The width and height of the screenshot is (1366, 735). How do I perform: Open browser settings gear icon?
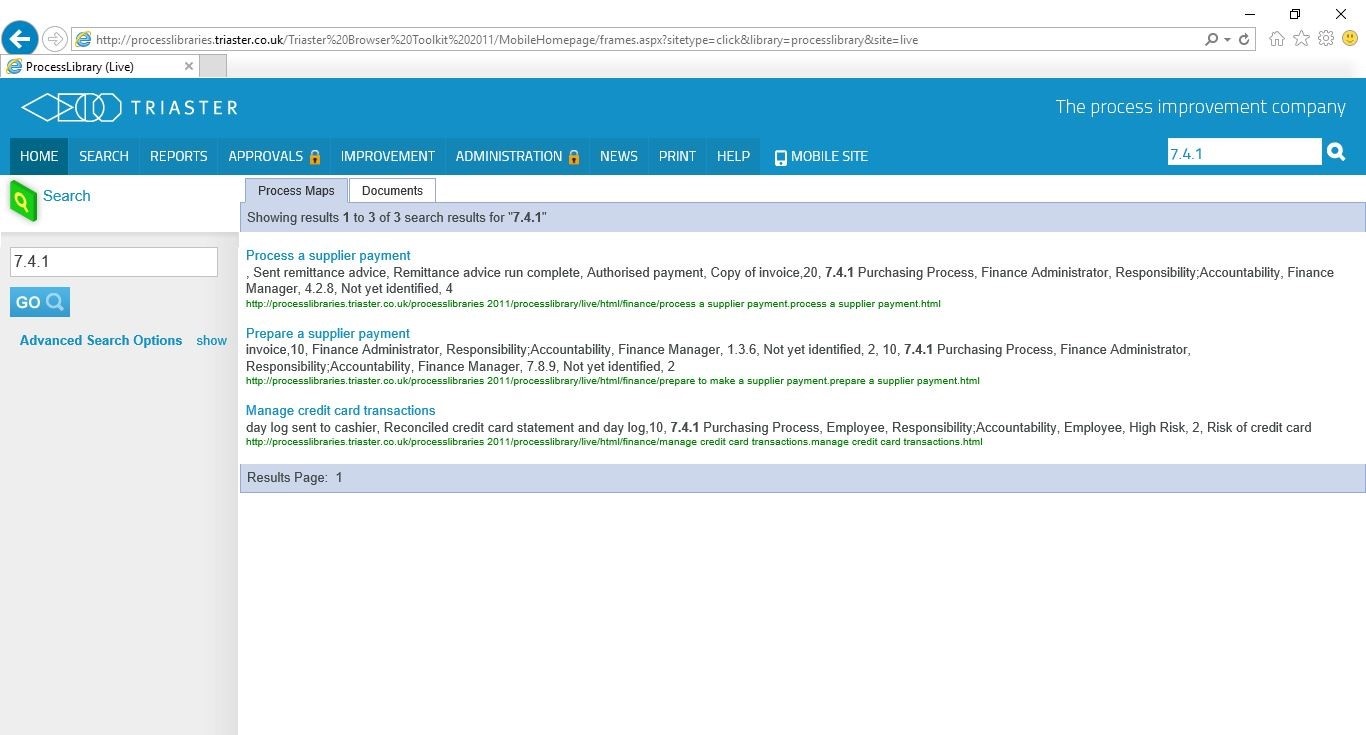coord(1326,39)
